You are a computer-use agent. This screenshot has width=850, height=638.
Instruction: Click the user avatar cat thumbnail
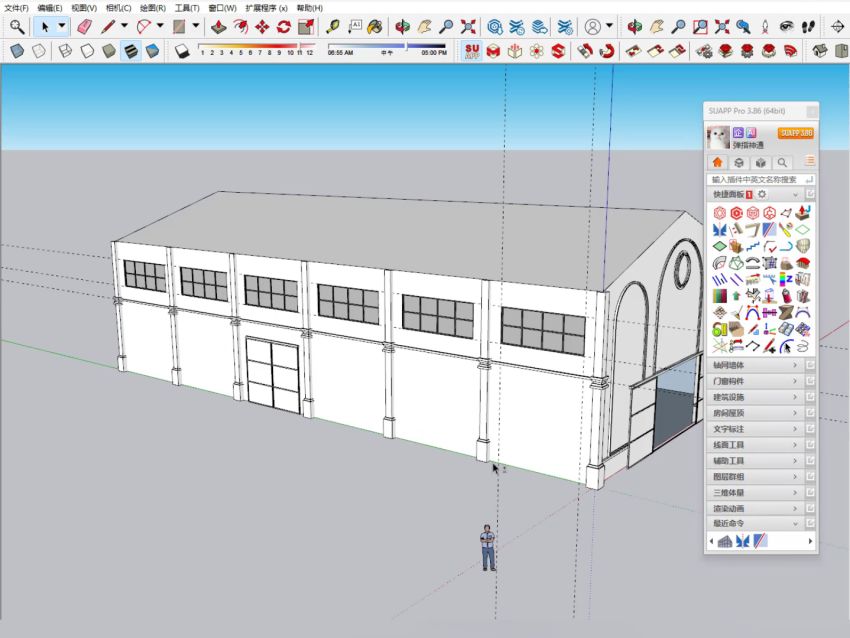coord(718,137)
